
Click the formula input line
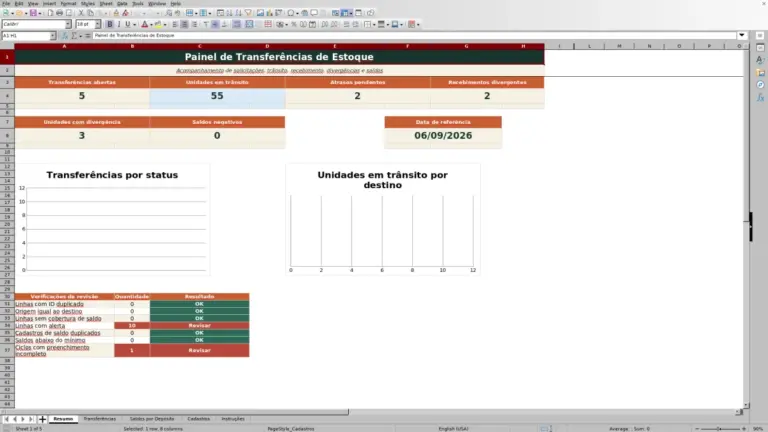414,35
